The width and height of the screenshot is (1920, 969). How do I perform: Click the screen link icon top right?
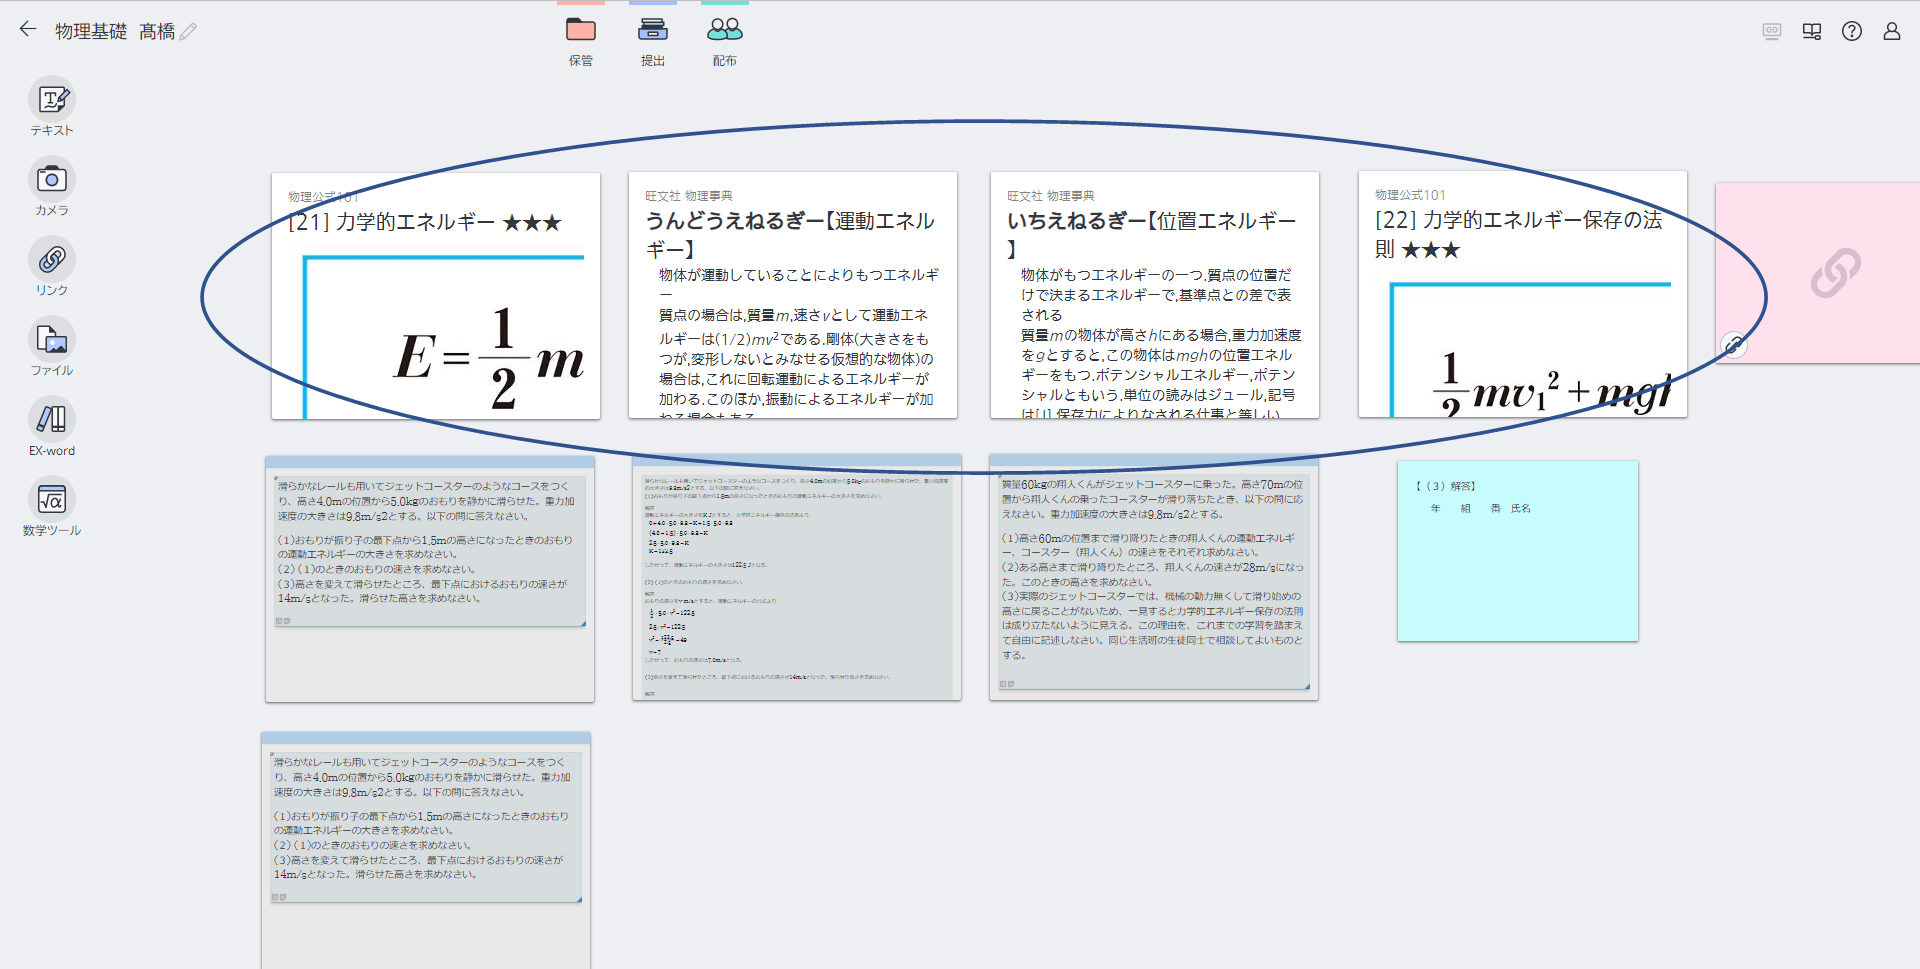pos(1771,31)
